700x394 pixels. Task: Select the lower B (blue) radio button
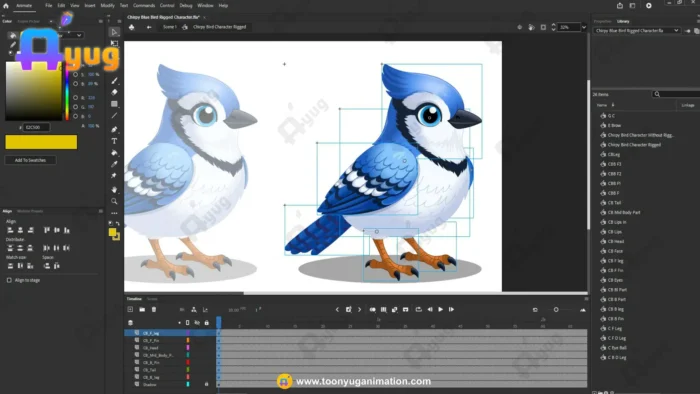(75, 116)
